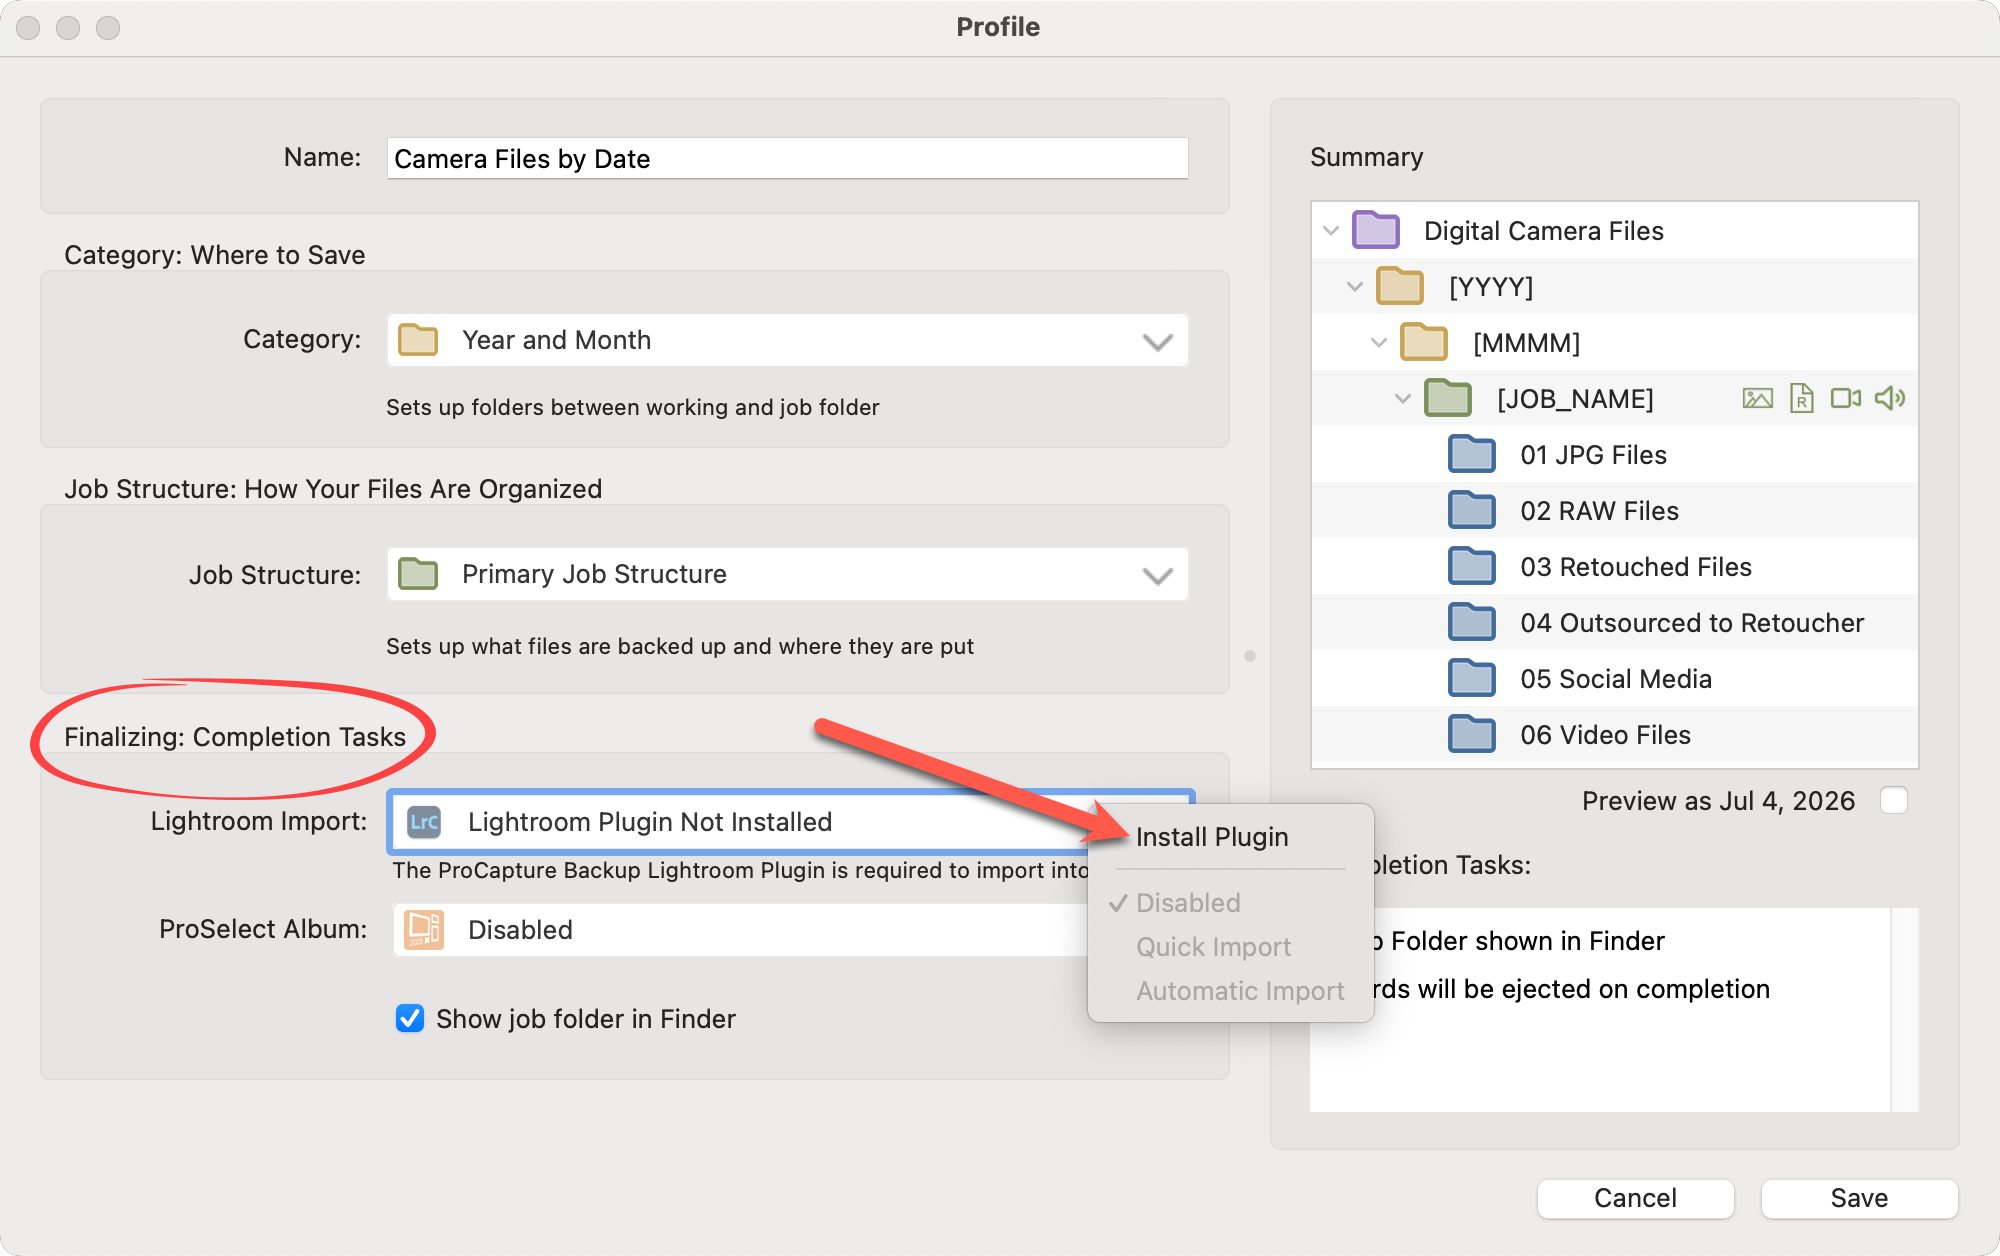Choose Install Plugin from the popup menu

(x=1212, y=837)
